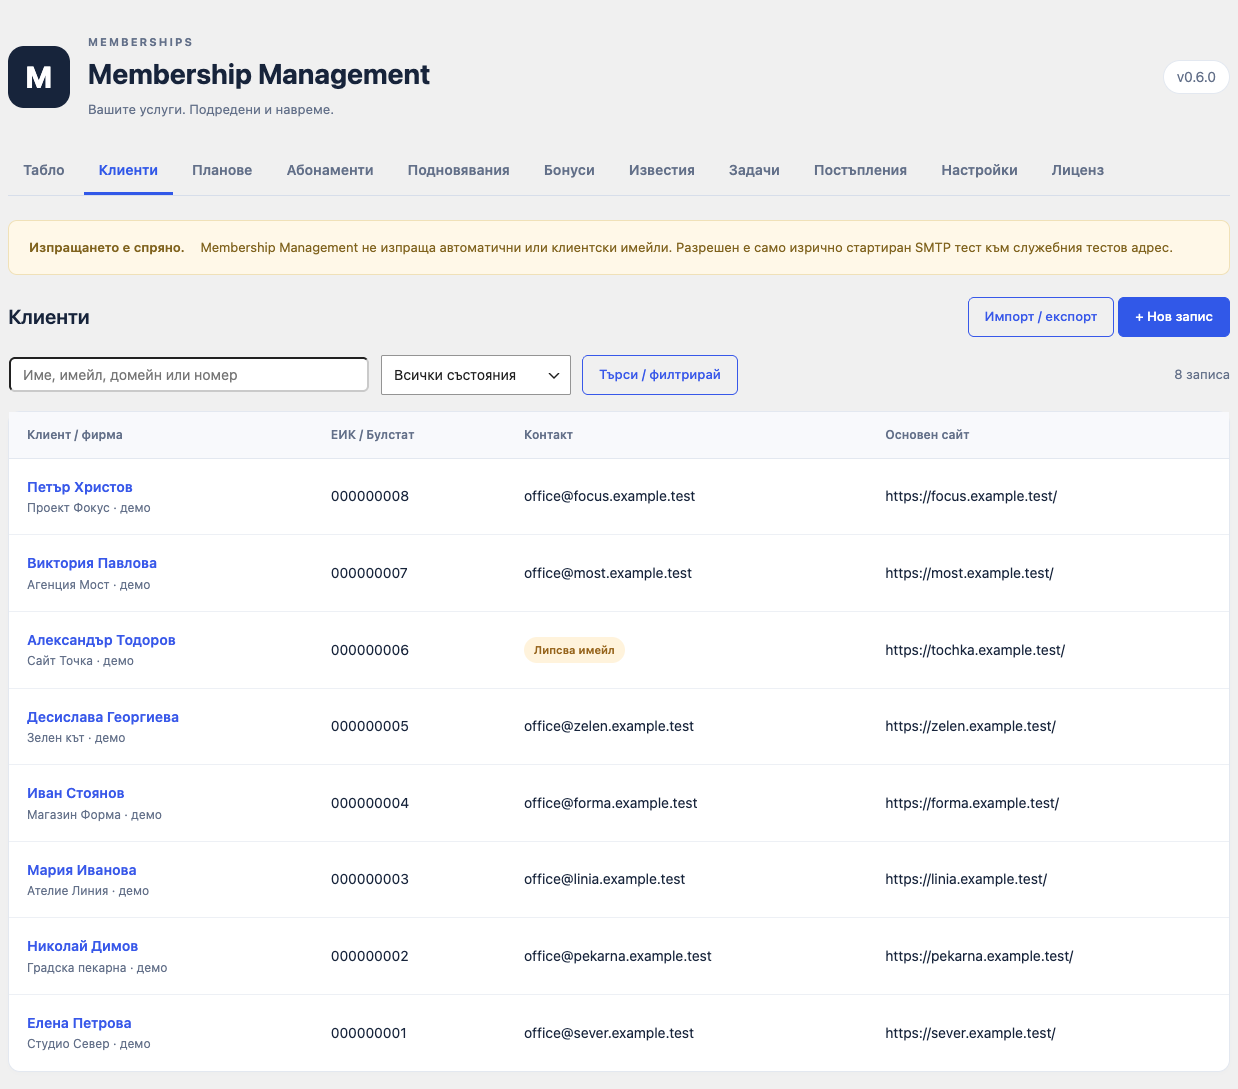
Task: Open client Николай Димов
Action: [83, 946]
